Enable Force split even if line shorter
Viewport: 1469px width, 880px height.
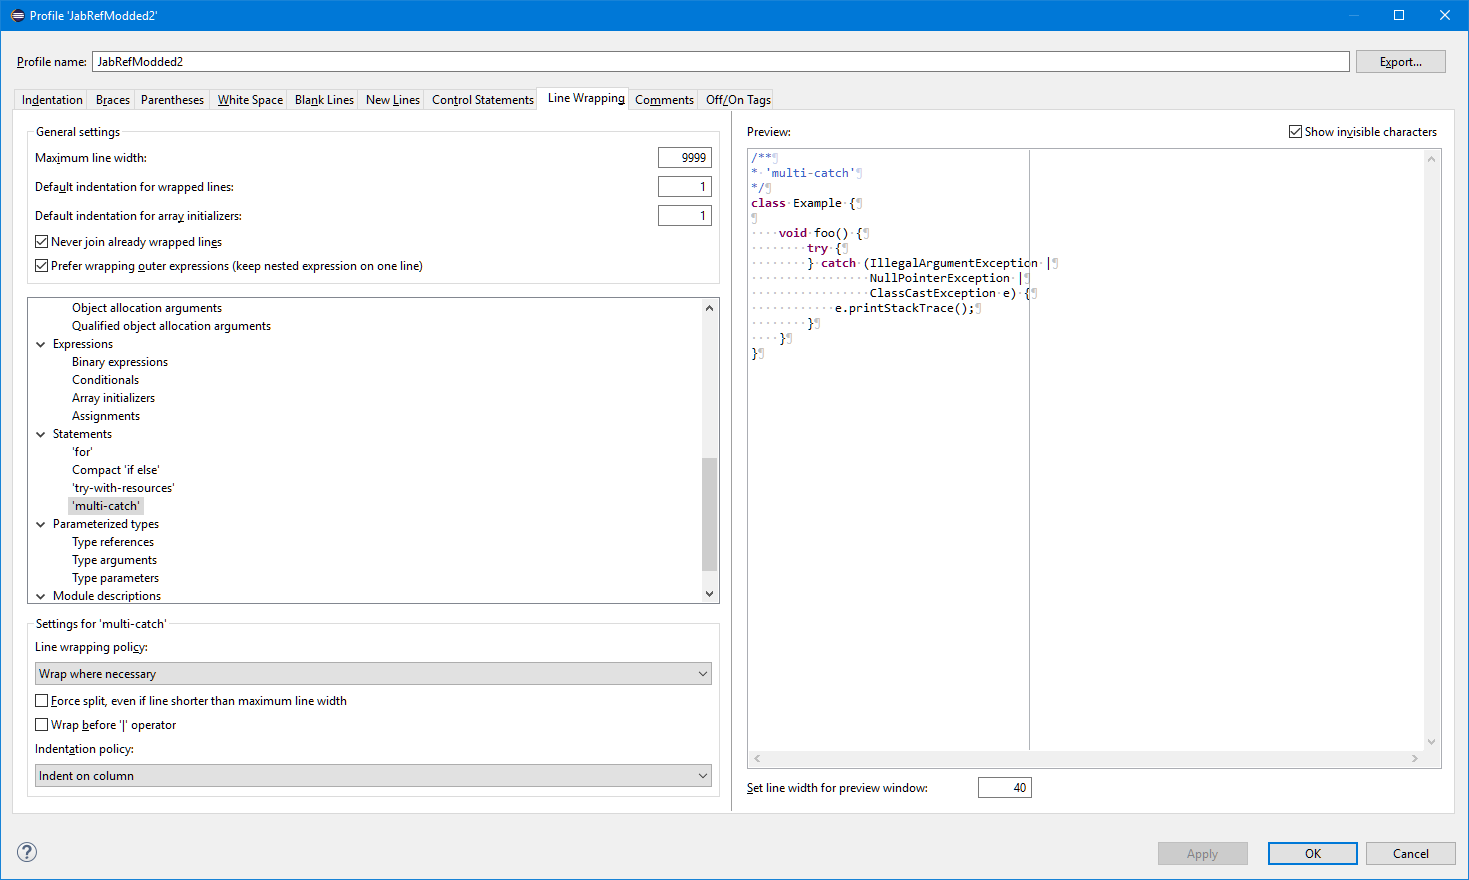click(x=42, y=701)
